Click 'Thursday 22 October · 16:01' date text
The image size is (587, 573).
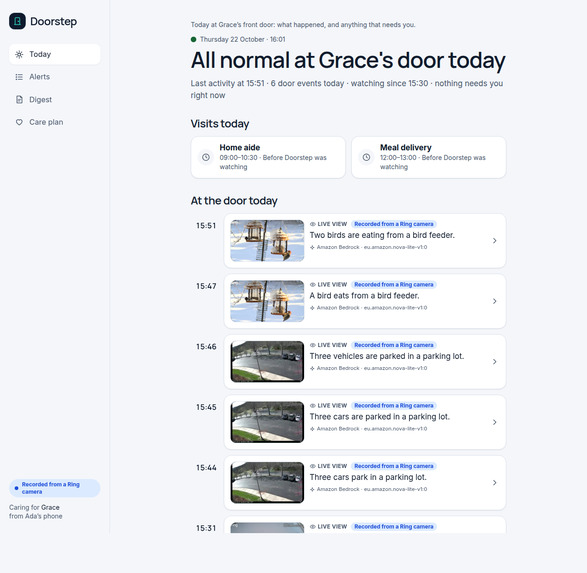click(x=243, y=39)
